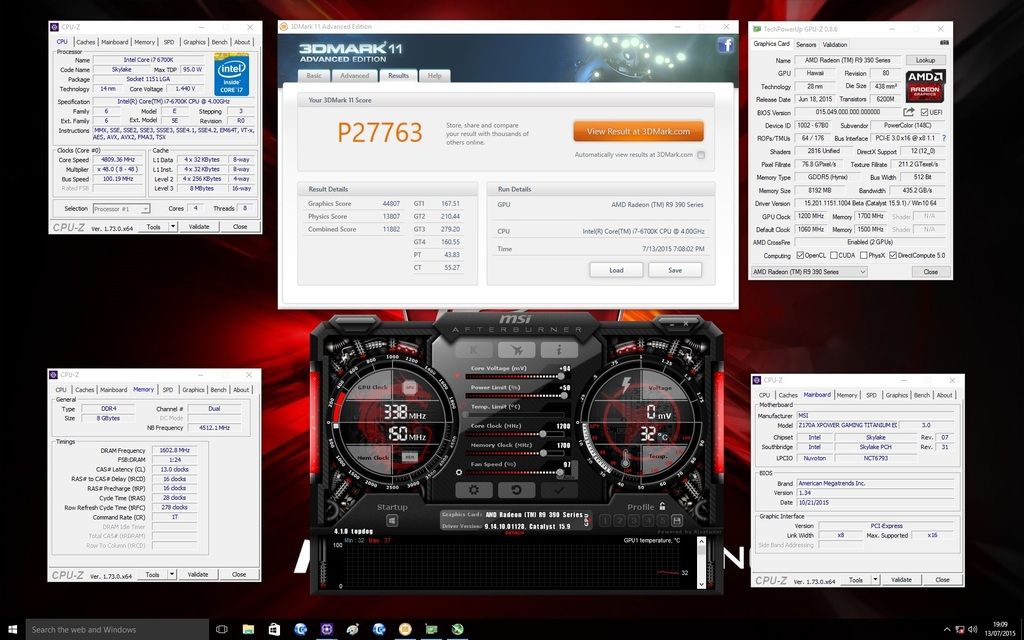Adjust the Memory Clock slider handle
Image resolution: width=1024 pixels, height=640 pixels.
(x=542, y=453)
